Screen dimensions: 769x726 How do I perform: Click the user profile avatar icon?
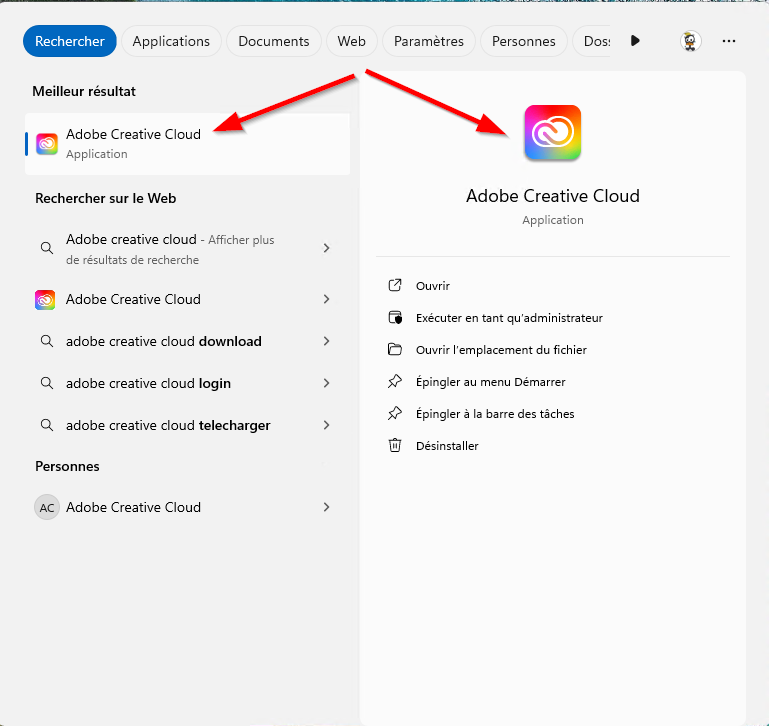click(x=690, y=41)
